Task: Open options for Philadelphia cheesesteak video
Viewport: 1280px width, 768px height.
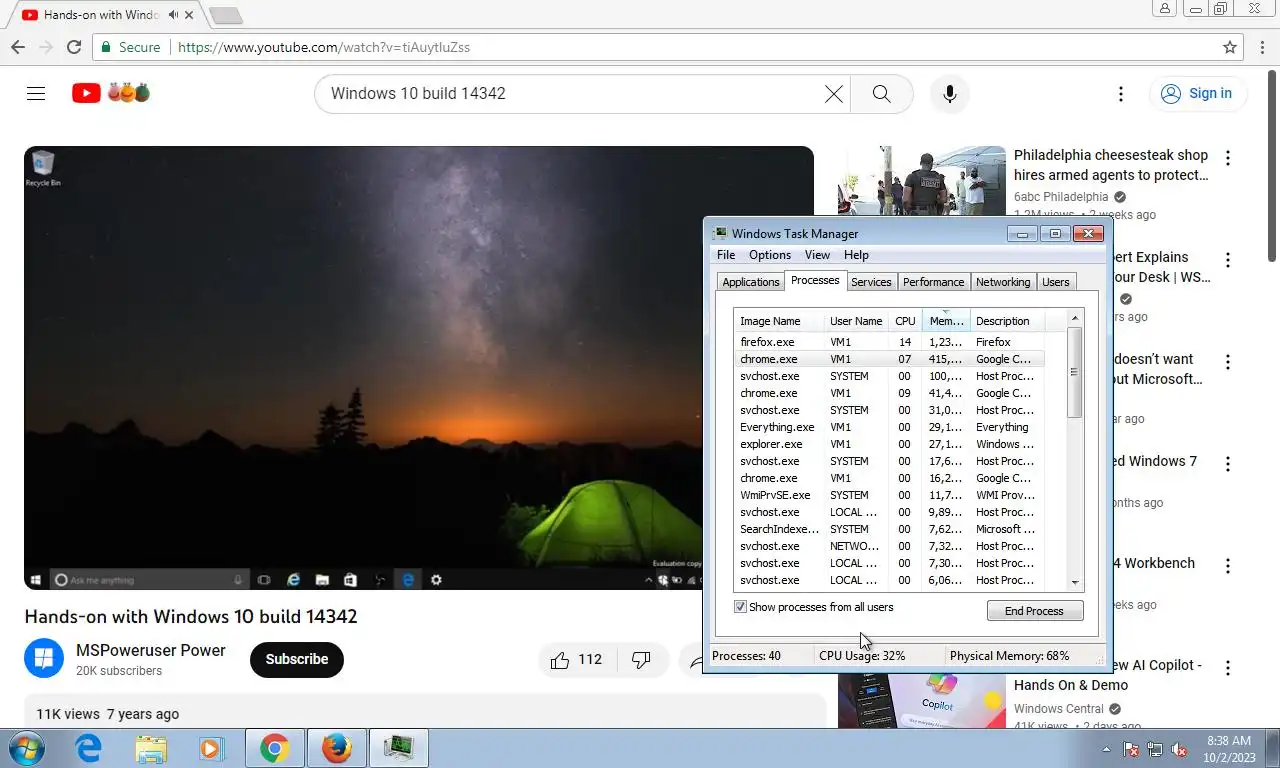Action: (x=1228, y=158)
